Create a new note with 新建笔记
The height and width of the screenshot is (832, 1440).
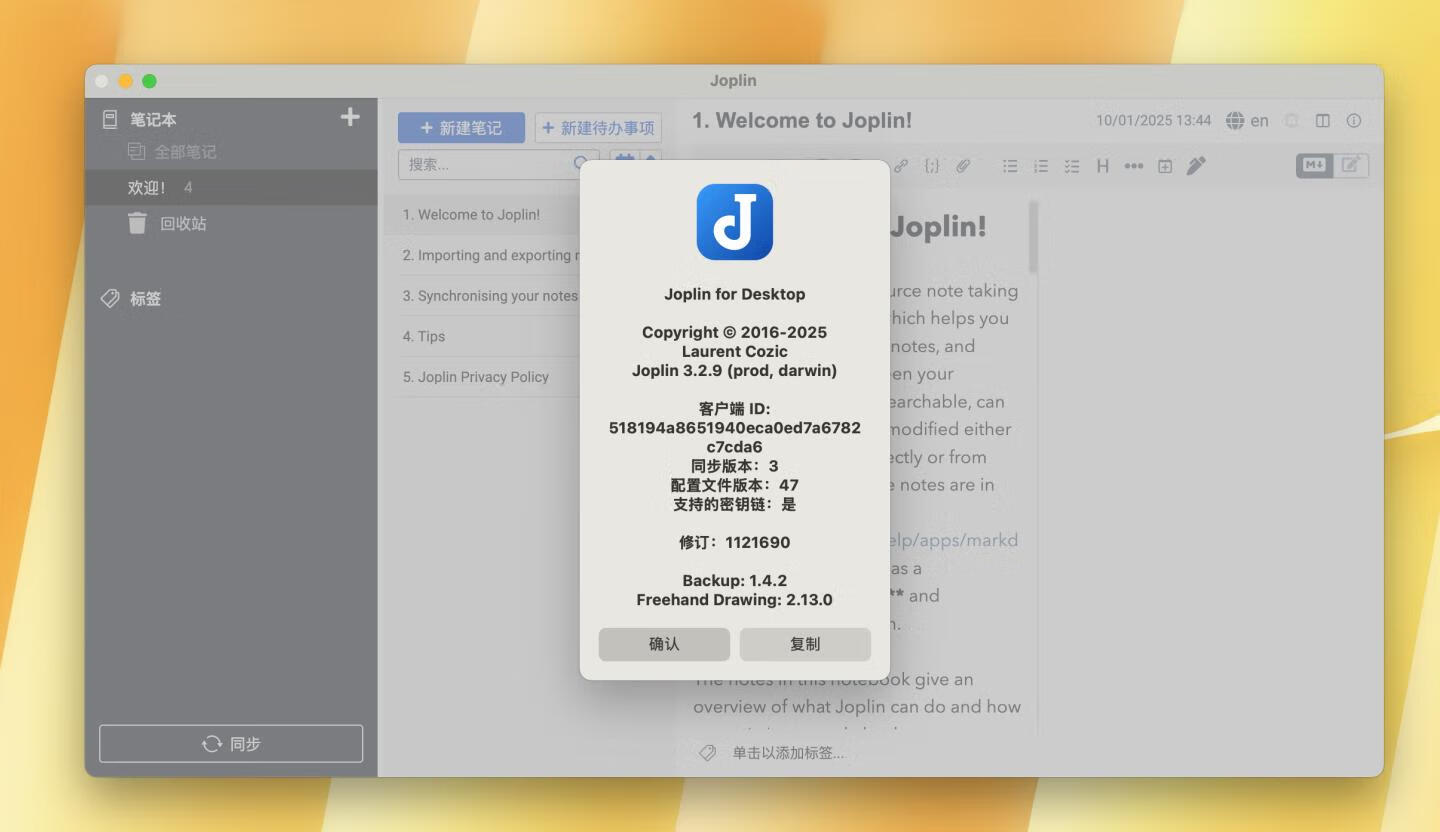(x=461, y=128)
